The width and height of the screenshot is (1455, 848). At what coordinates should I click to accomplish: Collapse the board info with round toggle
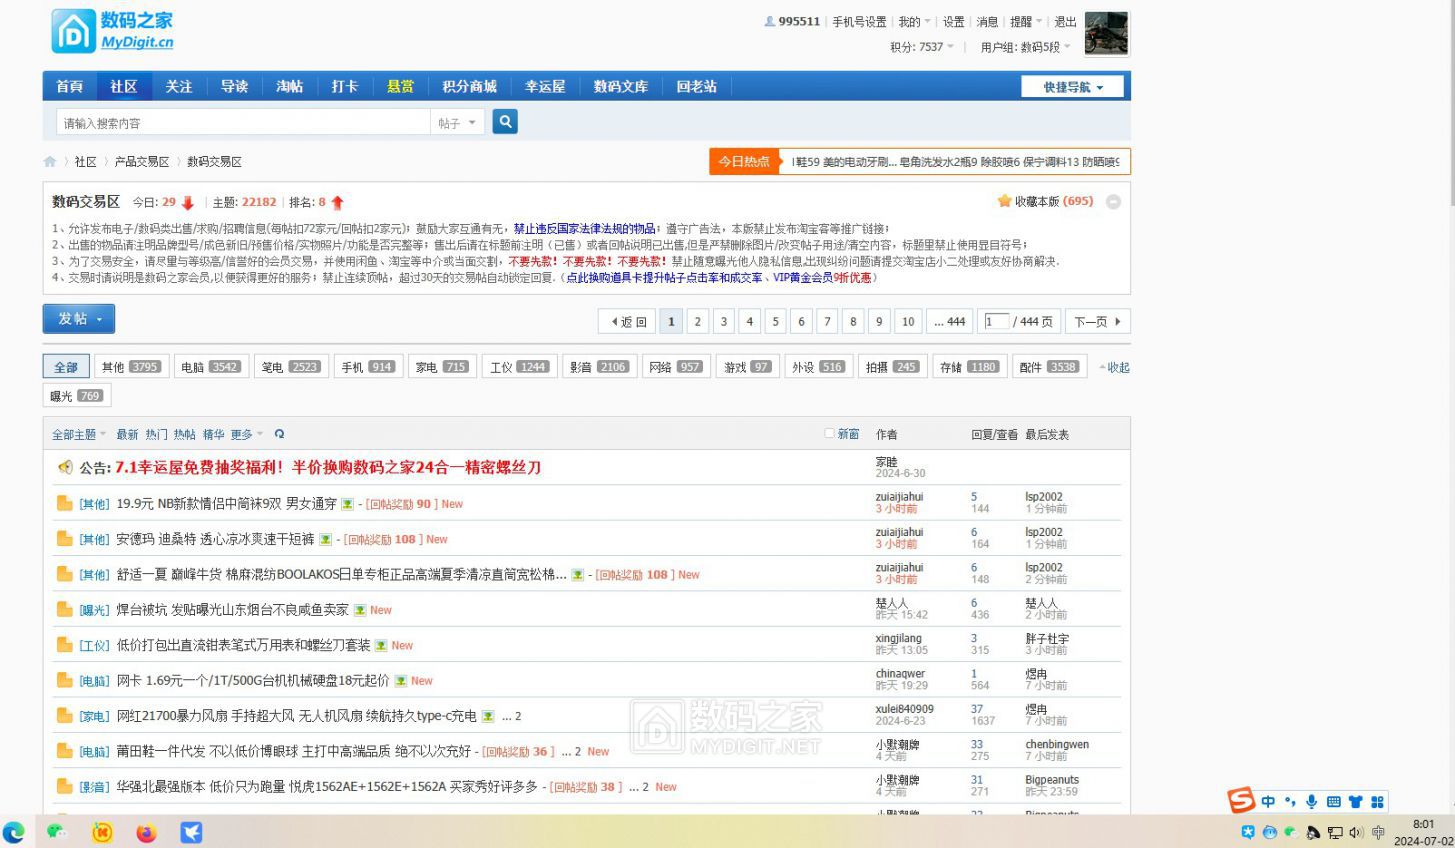point(1113,202)
